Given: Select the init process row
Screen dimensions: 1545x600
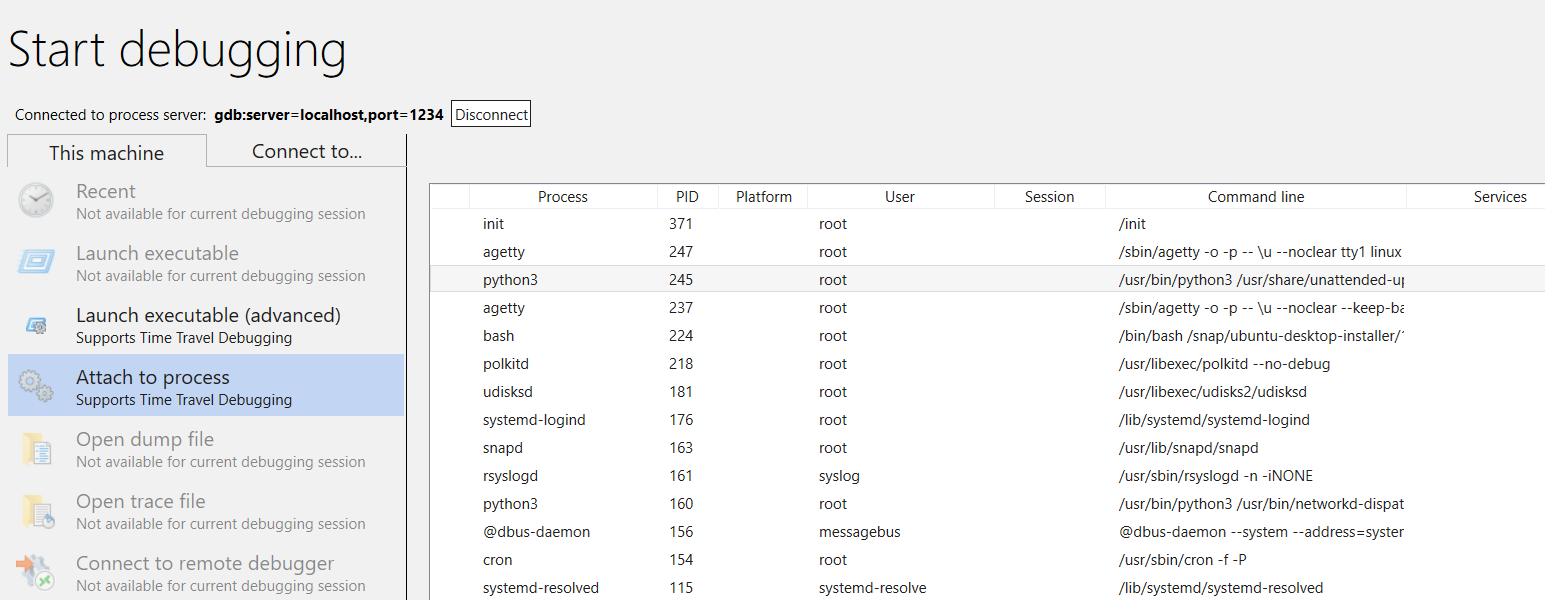Looking at the screenshot, I should (x=700, y=223).
